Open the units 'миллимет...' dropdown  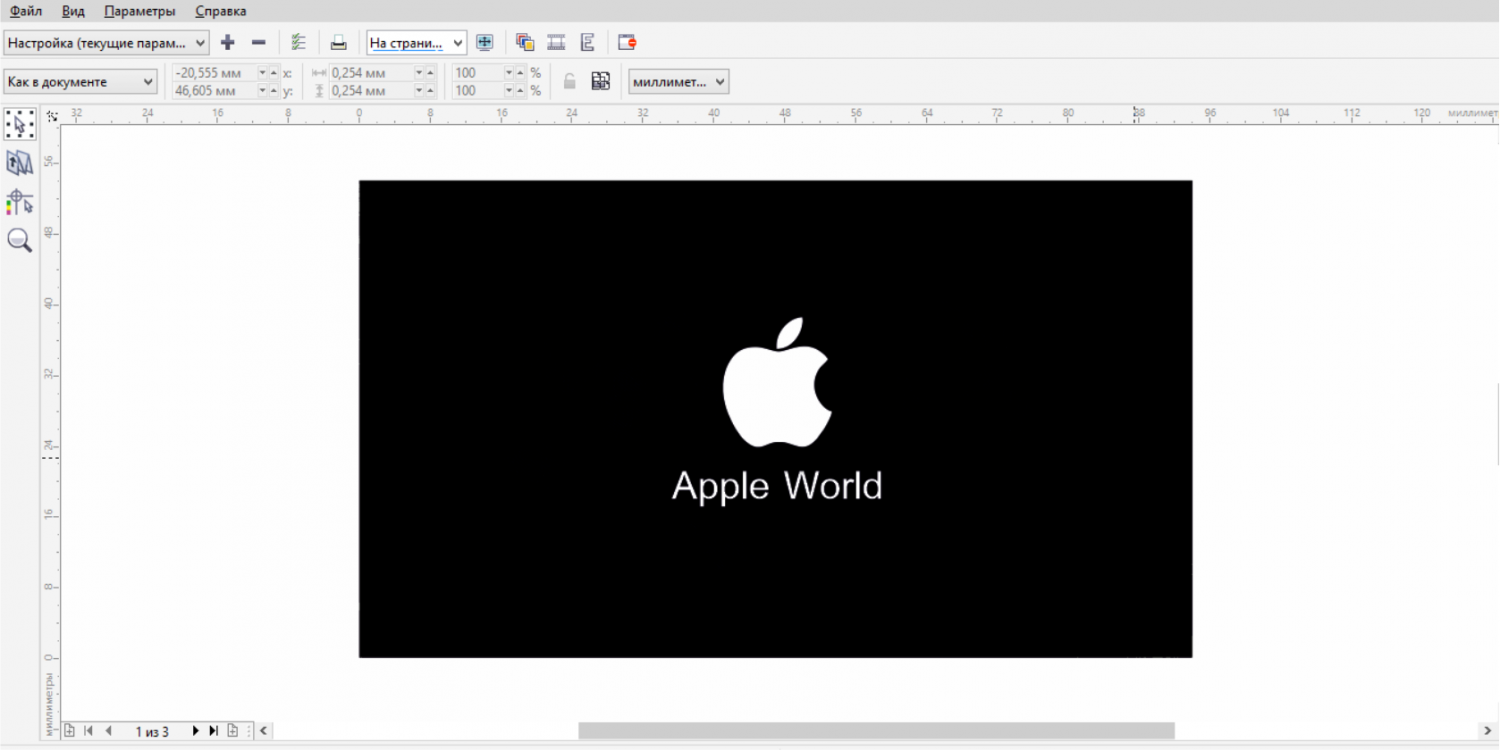tap(679, 81)
